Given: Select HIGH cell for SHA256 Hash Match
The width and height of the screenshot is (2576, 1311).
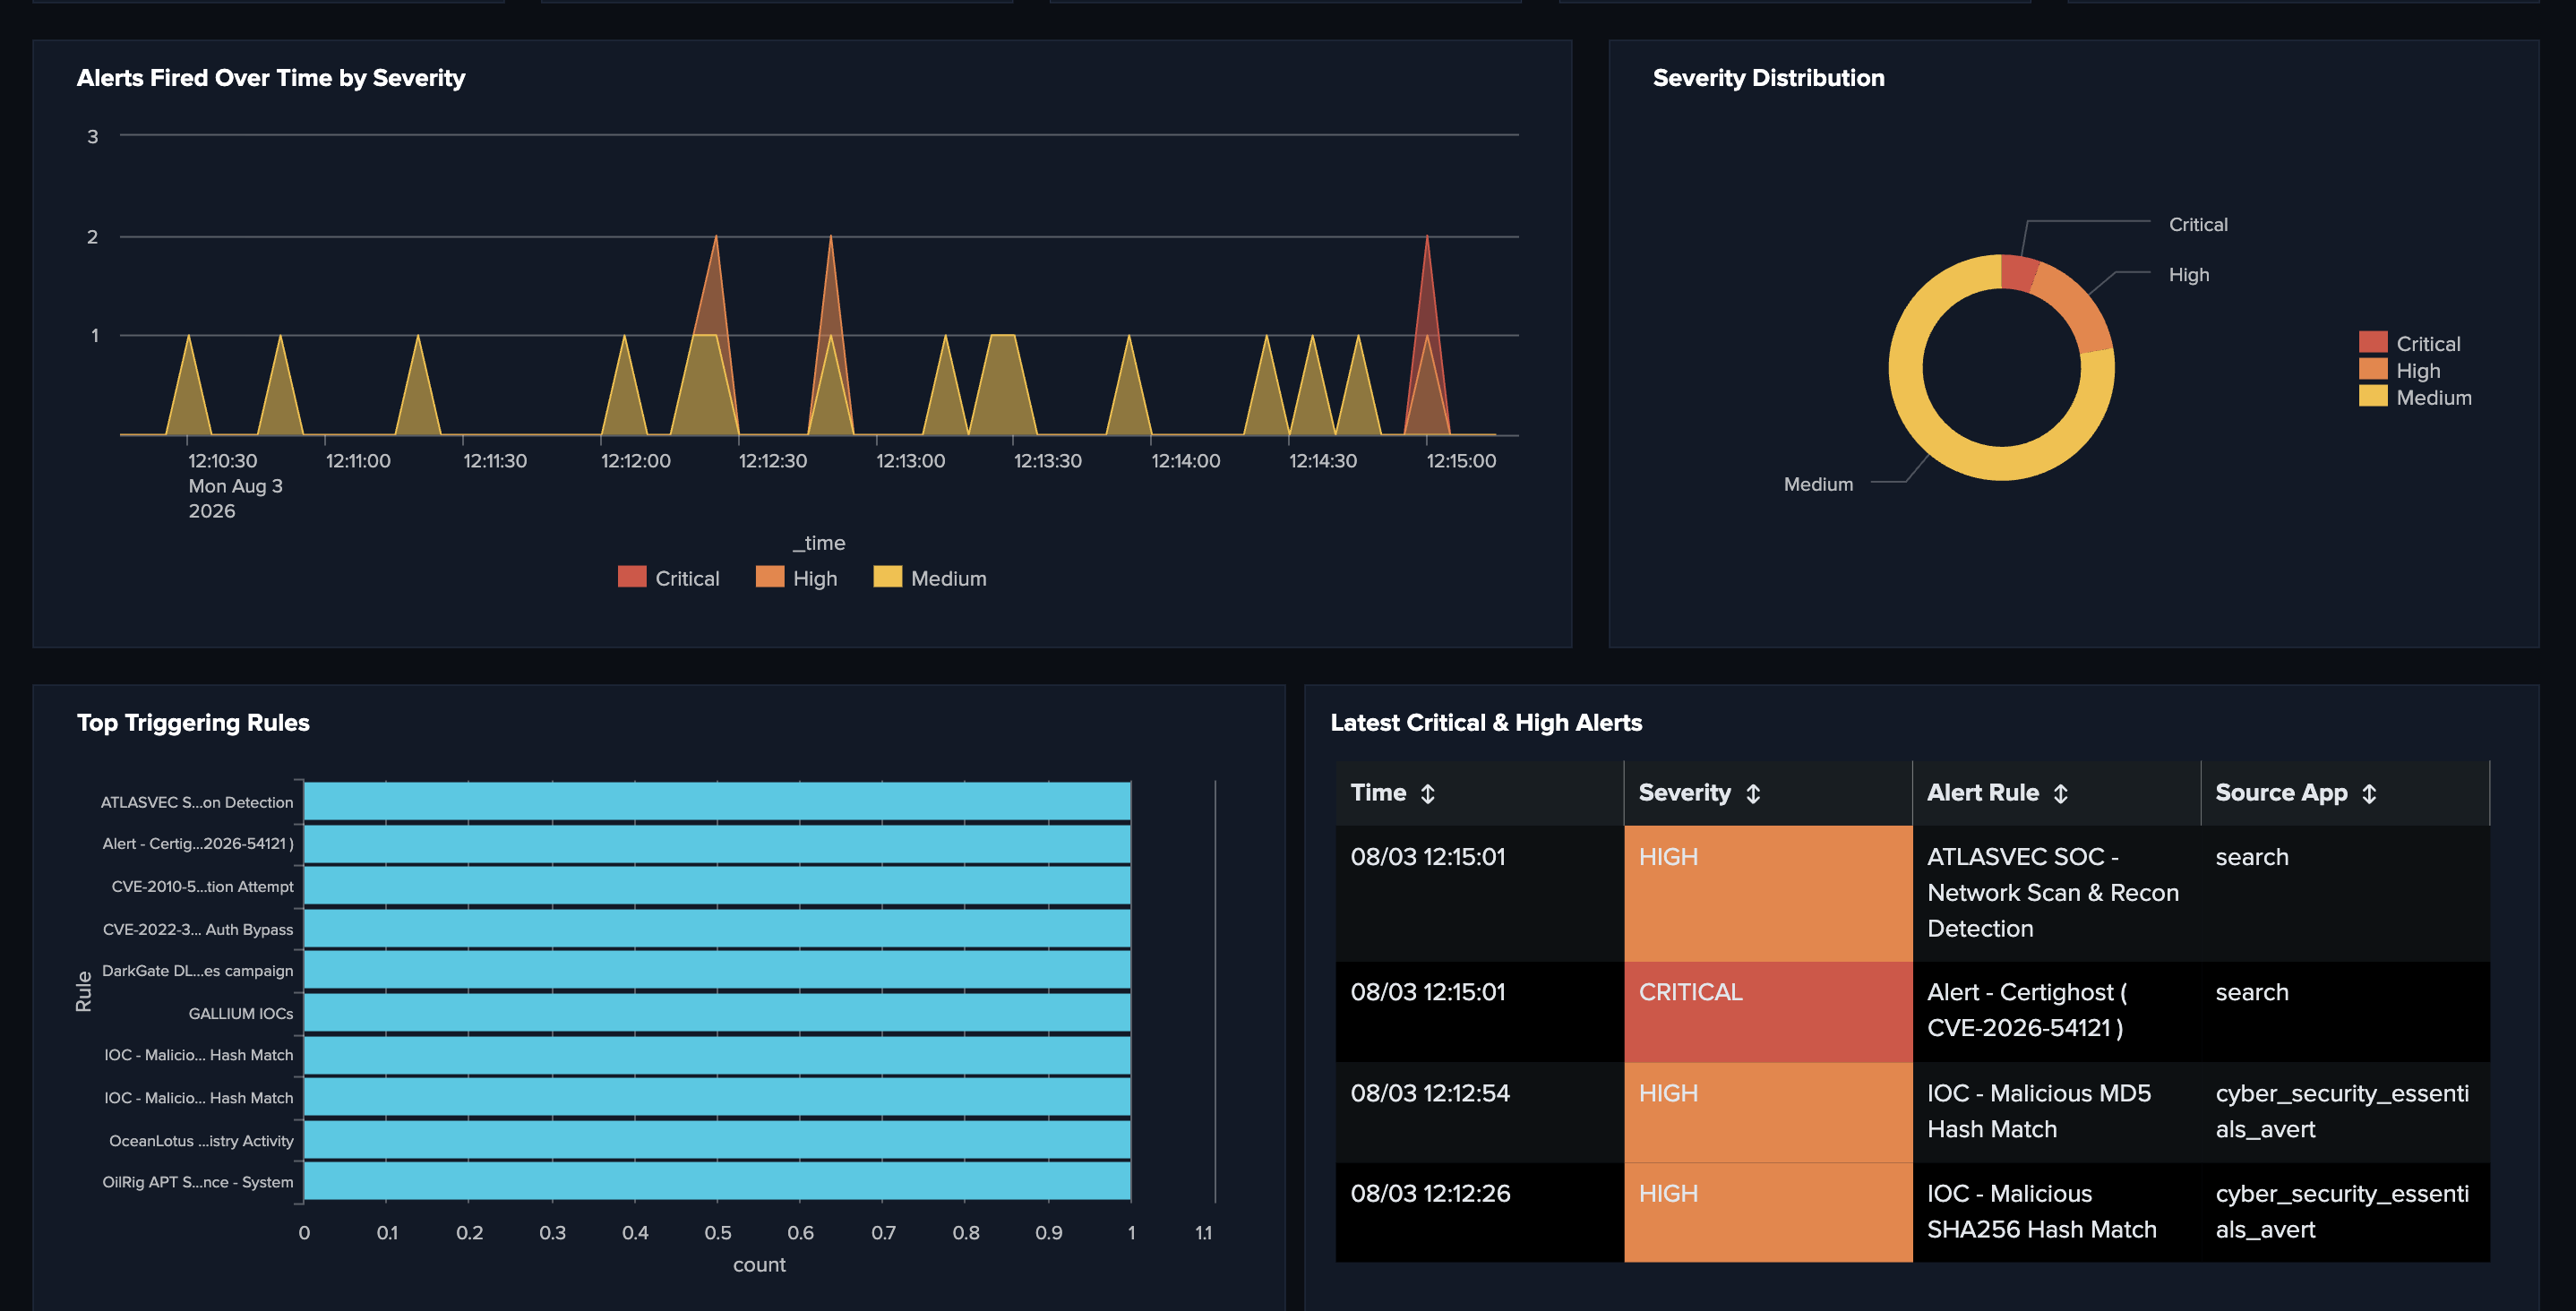Looking at the screenshot, I should [1768, 1212].
